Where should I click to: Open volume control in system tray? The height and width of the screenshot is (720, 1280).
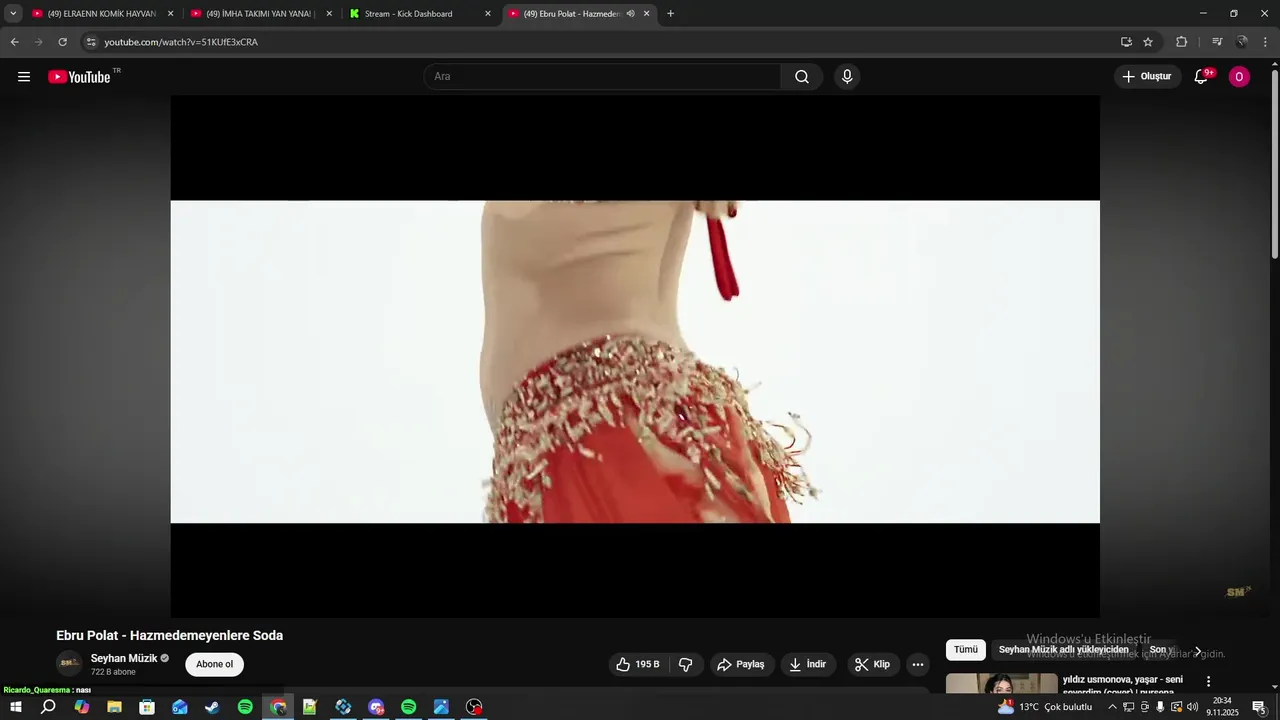tap(1192, 707)
